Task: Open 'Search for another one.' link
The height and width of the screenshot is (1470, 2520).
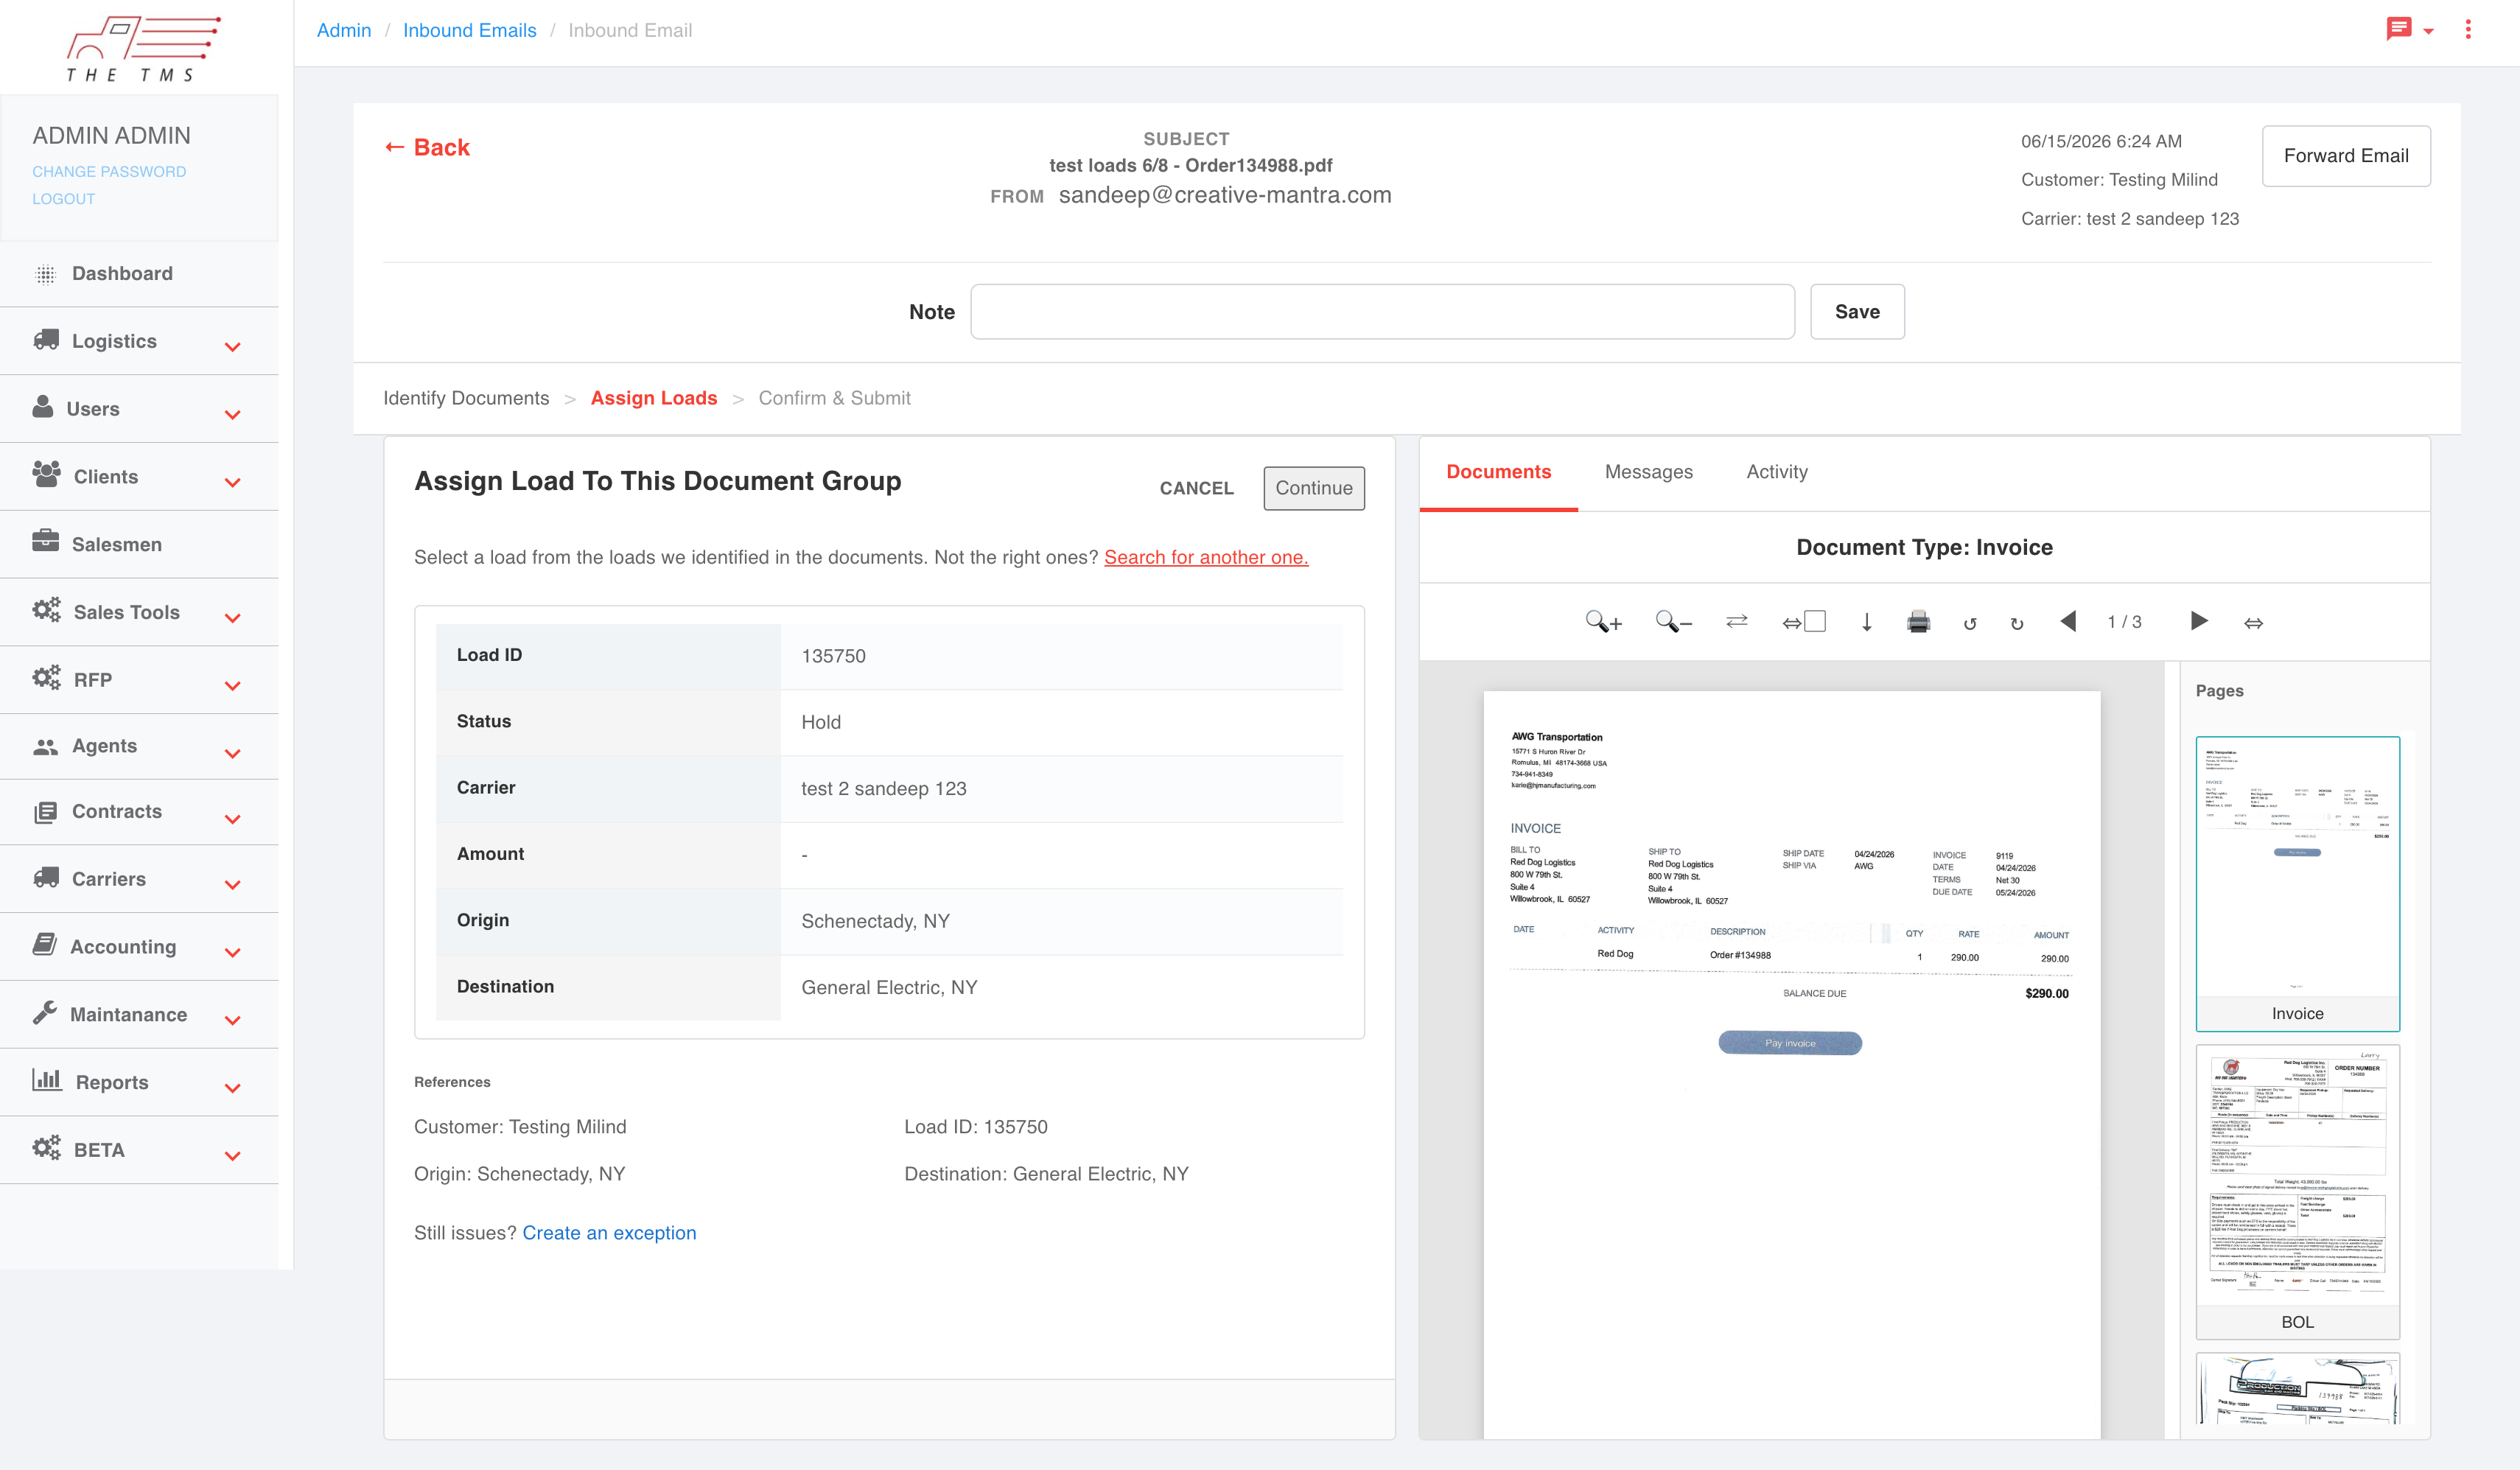Action: click(1206, 557)
